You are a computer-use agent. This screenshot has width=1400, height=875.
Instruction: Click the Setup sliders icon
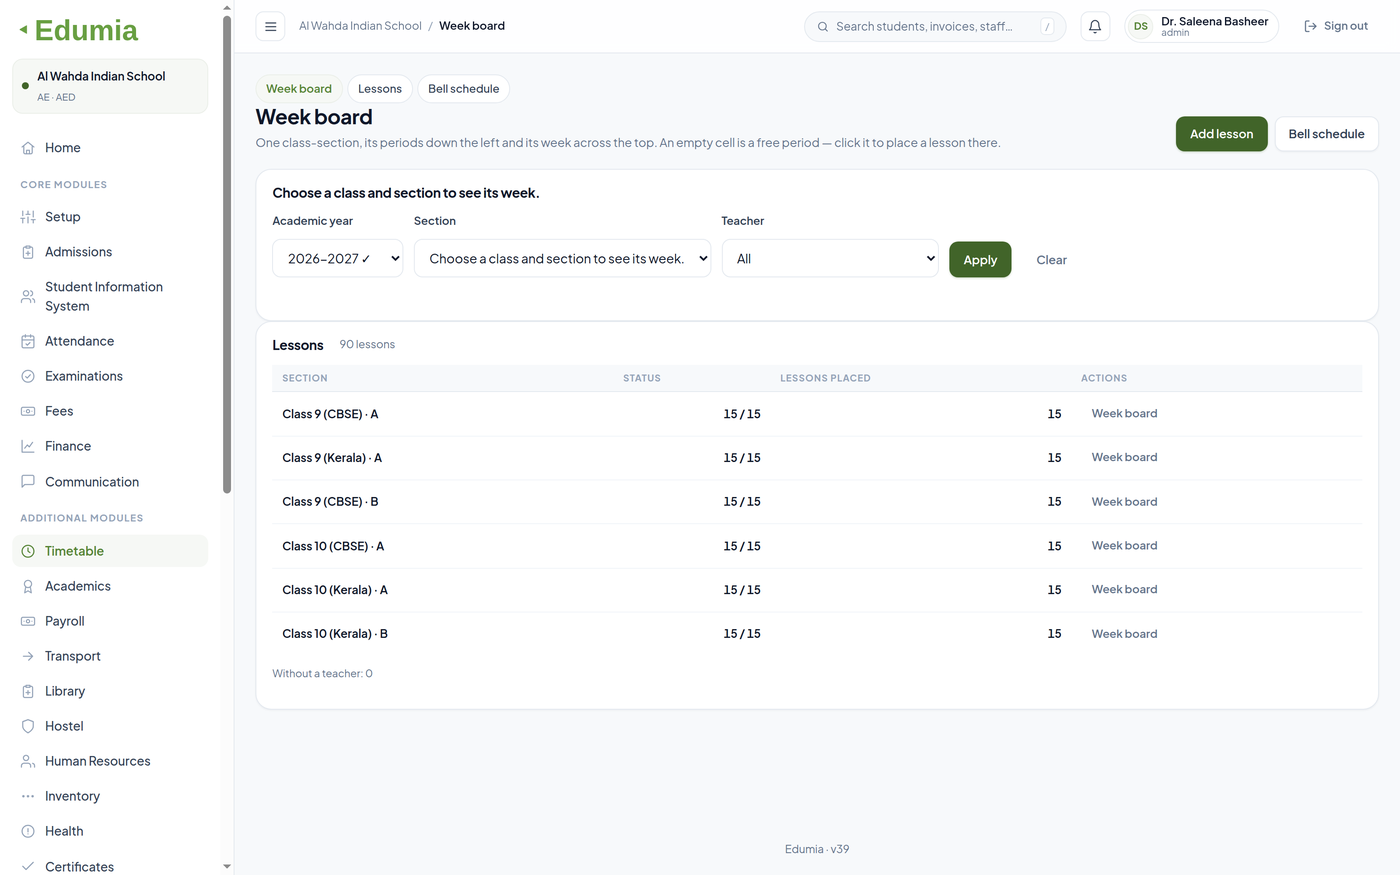(28, 217)
